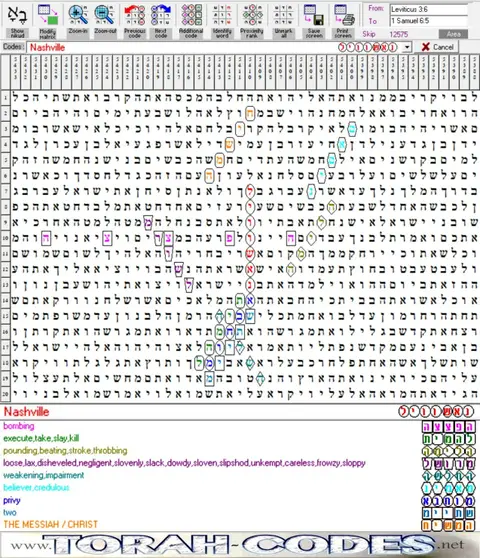Select 'THE MESSIAH / CHRIST' term
Screen dimensions: 480x558
coord(51,525)
